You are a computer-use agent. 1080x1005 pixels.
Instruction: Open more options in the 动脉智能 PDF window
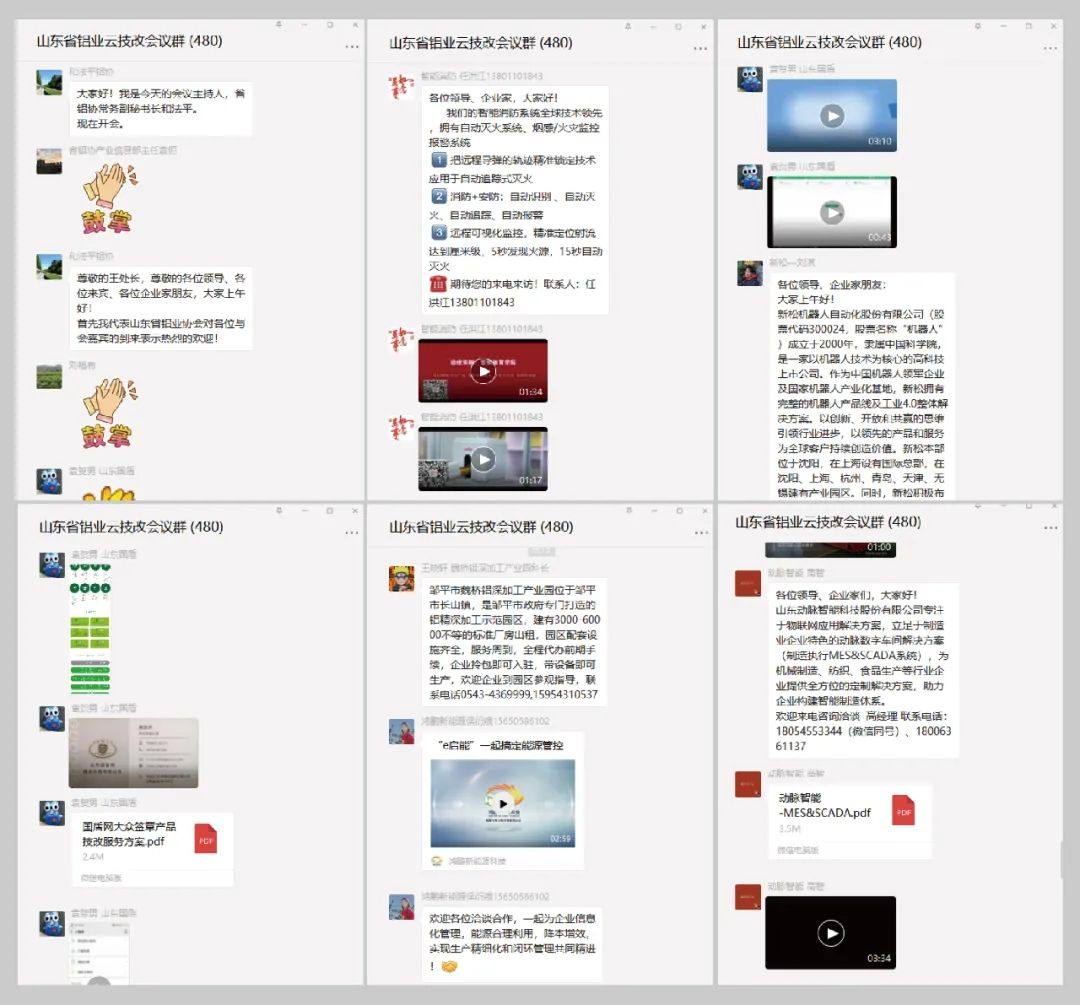[x=1050, y=528]
